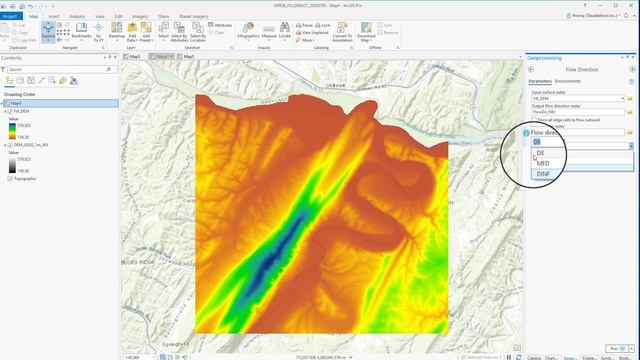The image size is (640, 360).
Task: Collapse the Fill_DEM layer legend
Action: 5,111
